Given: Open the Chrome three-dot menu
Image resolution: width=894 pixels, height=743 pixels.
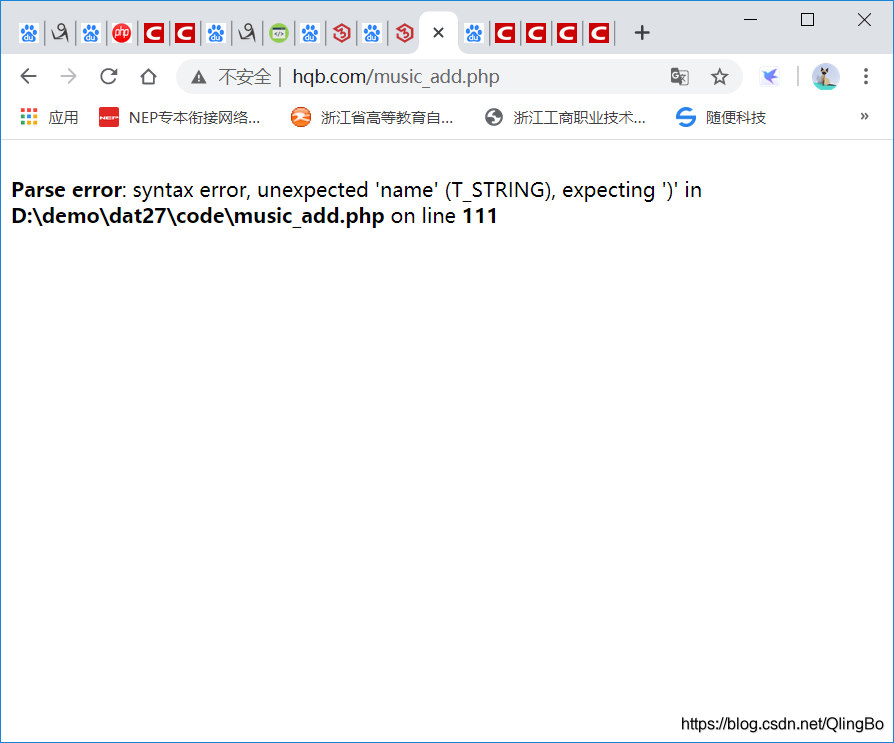Looking at the screenshot, I should click(865, 76).
